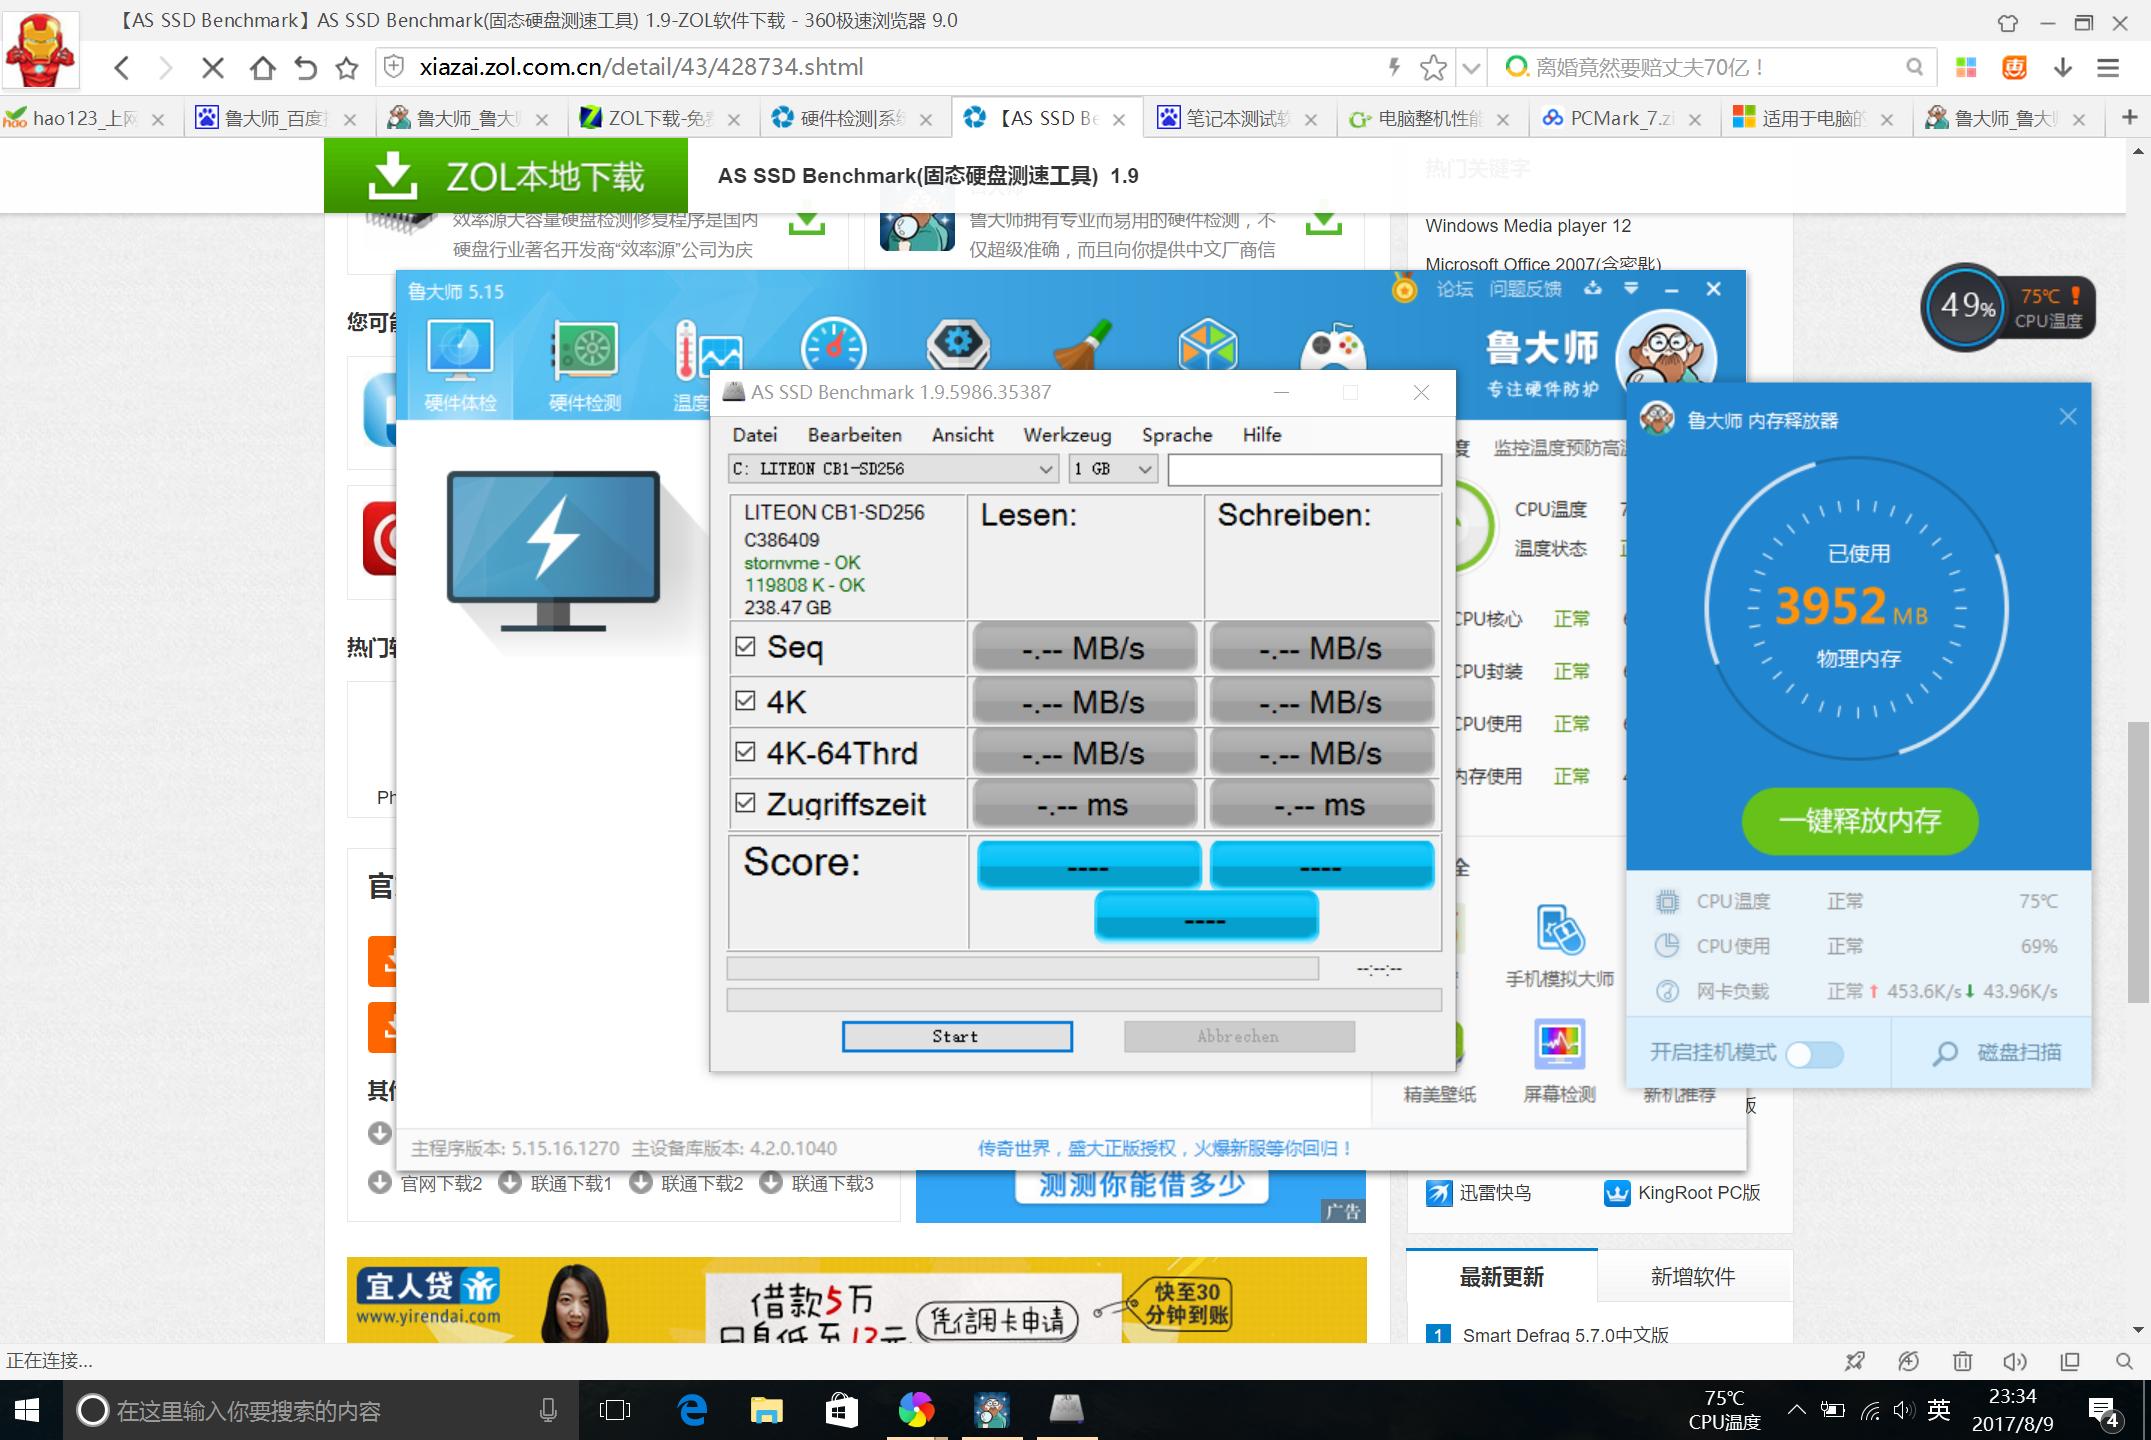Open the drive selection dropdown showing LITEON CB1-SD256
Screen dimensions: 2151x1440
click(1046, 468)
